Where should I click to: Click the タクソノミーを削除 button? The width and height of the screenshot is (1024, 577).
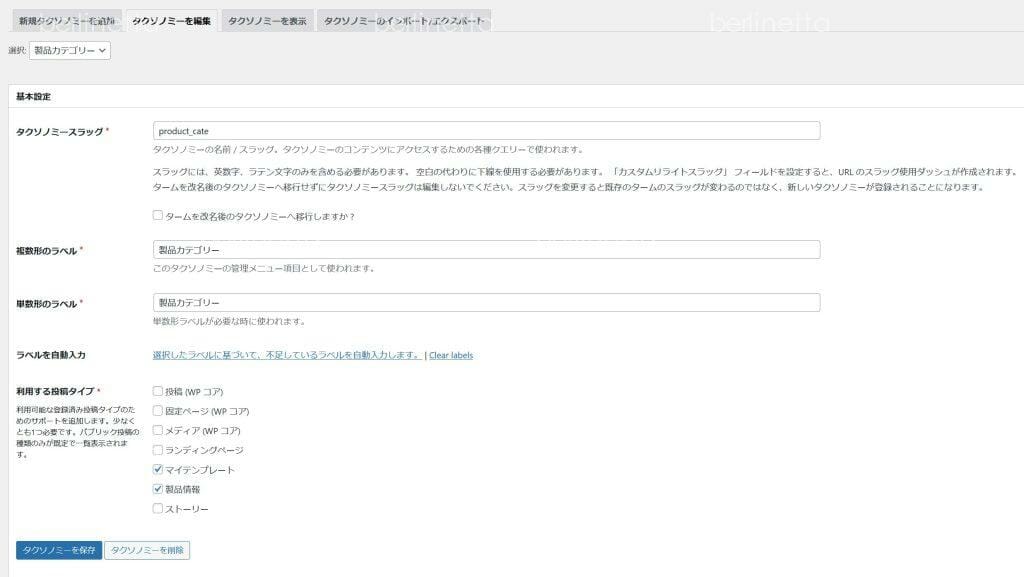click(x=147, y=550)
